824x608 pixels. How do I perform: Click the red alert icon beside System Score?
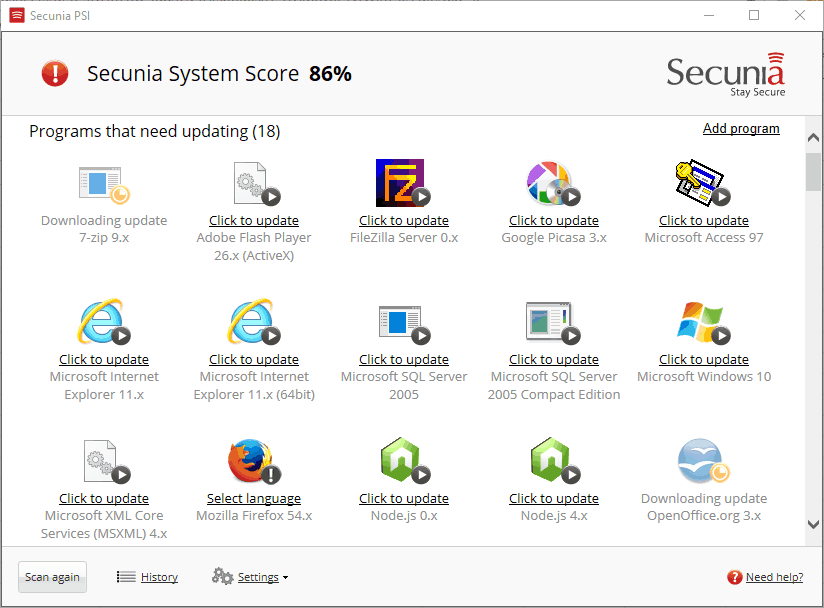(x=55, y=73)
